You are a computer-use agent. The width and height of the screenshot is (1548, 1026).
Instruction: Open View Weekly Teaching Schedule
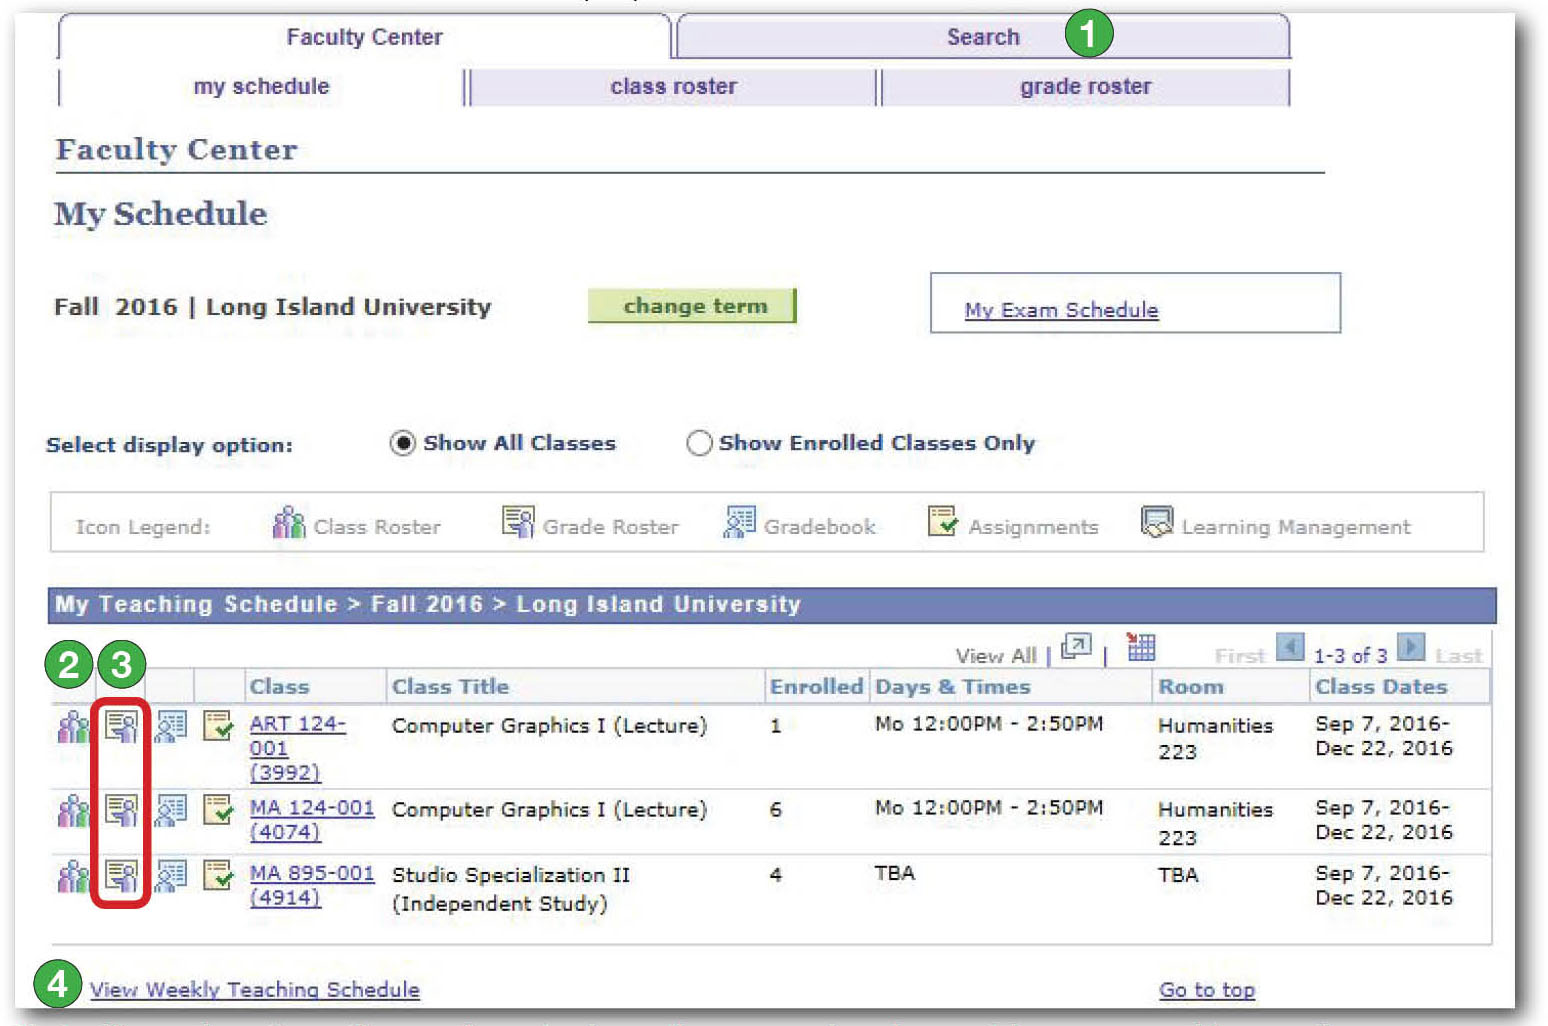[x=253, y=989]
